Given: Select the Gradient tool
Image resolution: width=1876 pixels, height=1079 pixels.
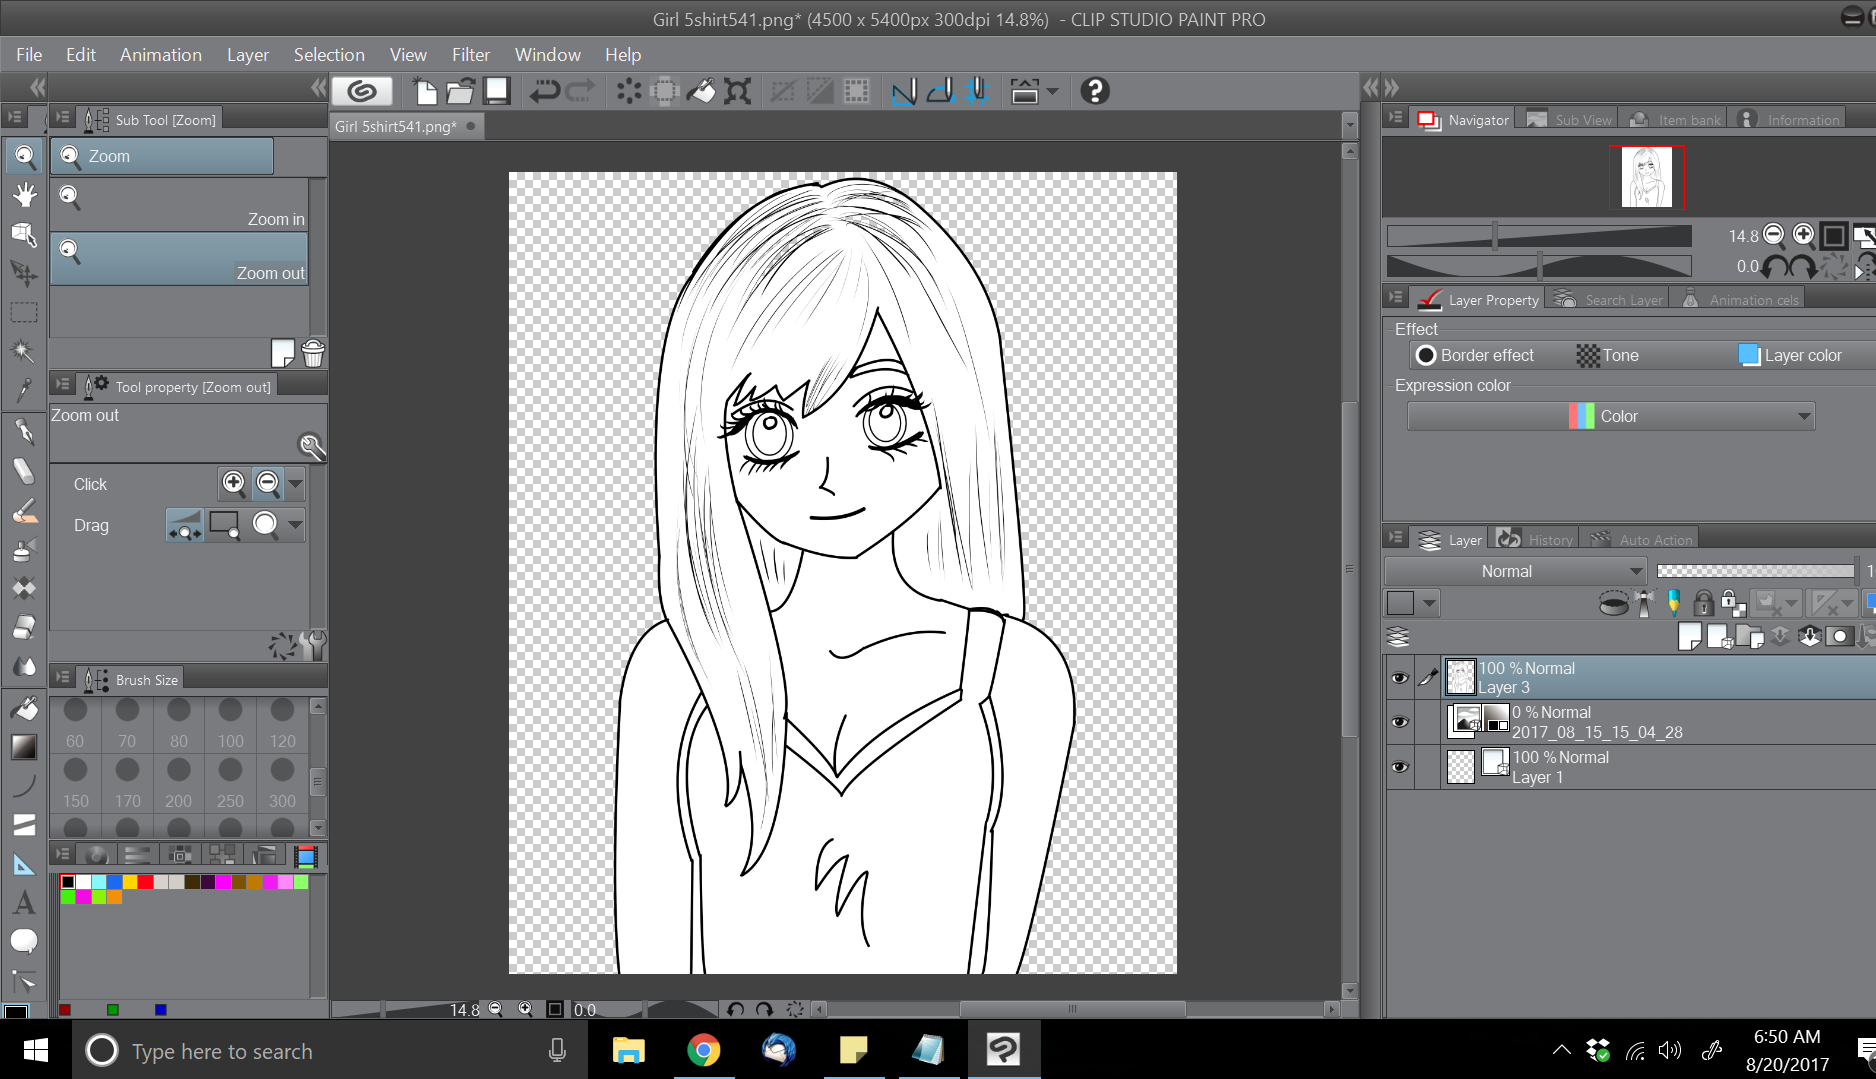Looking at the screenshot, I should pyautogui.click(x=24, y=747).
